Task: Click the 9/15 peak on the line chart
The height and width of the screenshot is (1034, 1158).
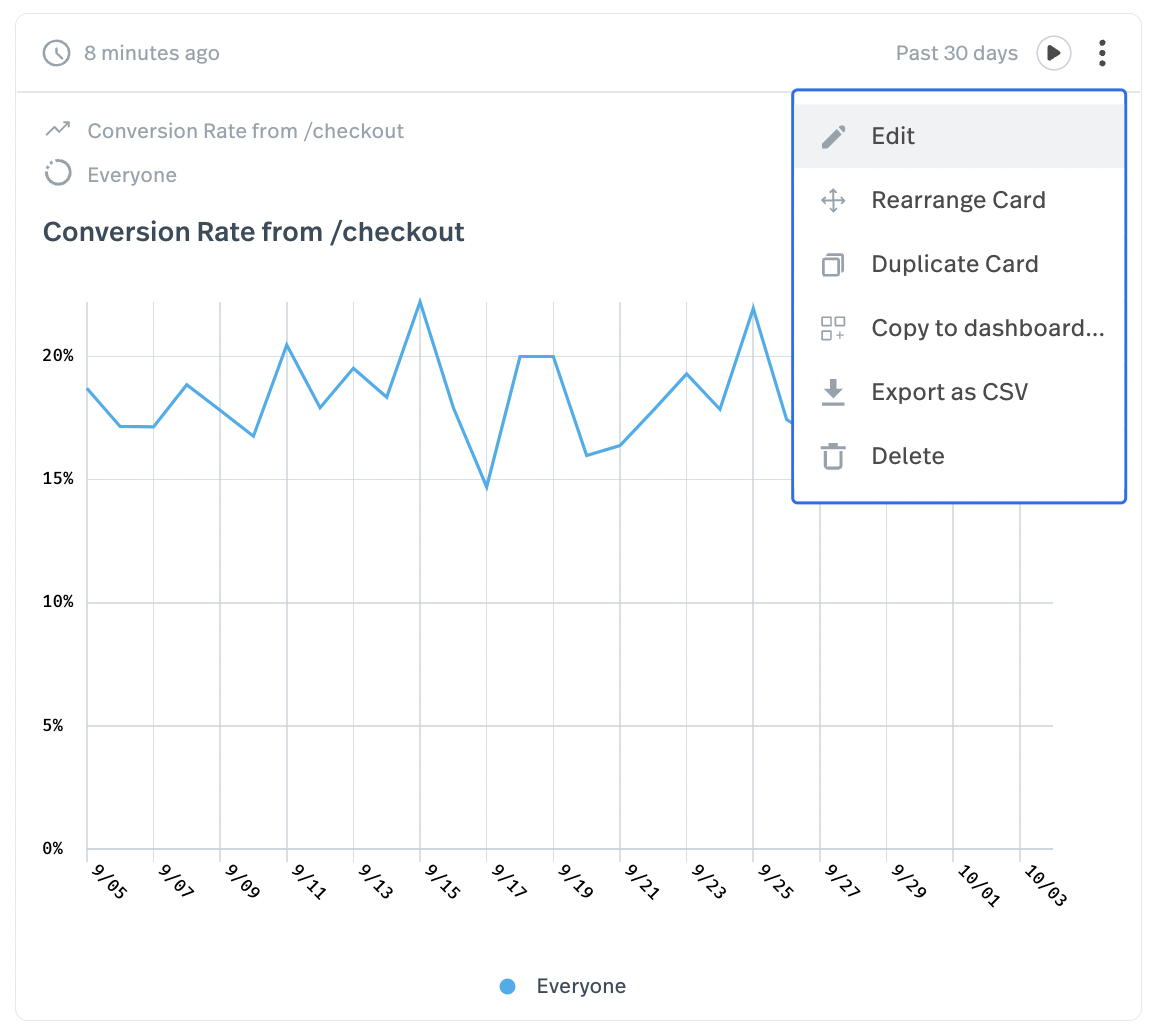Action: point(420,301)
